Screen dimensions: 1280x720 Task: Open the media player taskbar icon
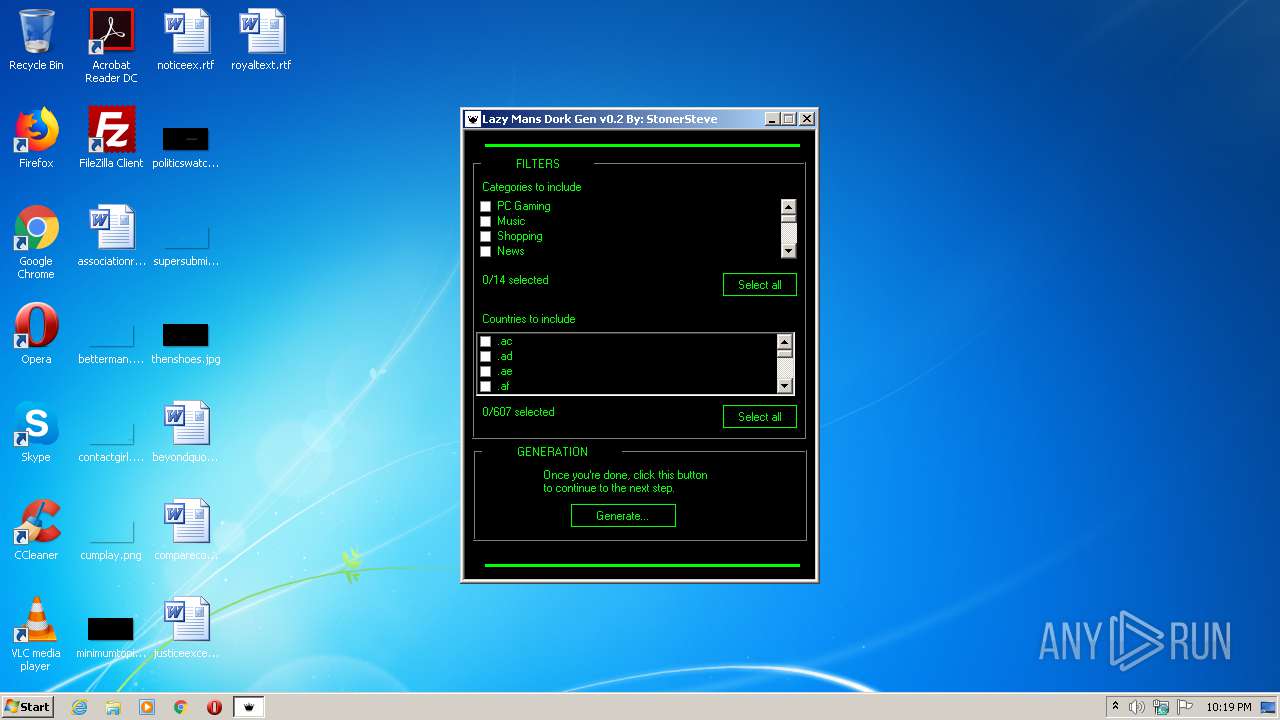[x=147, y=707]
